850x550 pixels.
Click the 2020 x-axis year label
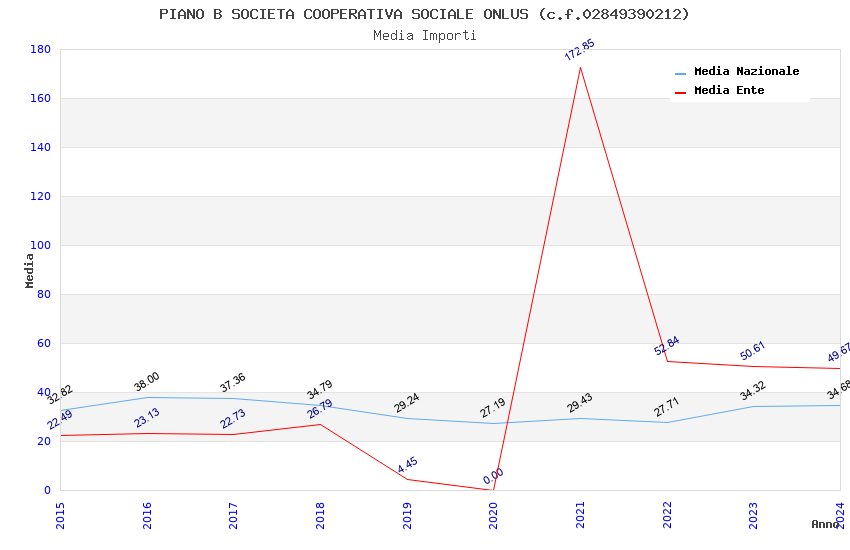coord(493,515)
